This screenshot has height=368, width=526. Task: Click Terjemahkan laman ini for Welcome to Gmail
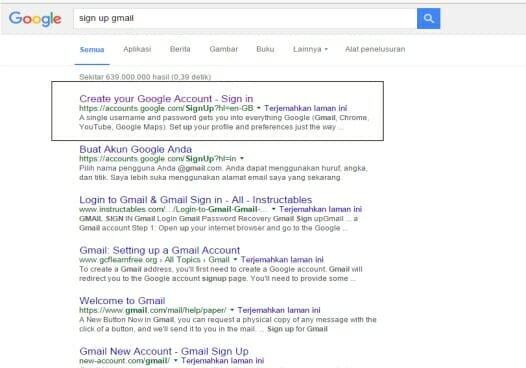pyautogui.click(x=279, y=310)
